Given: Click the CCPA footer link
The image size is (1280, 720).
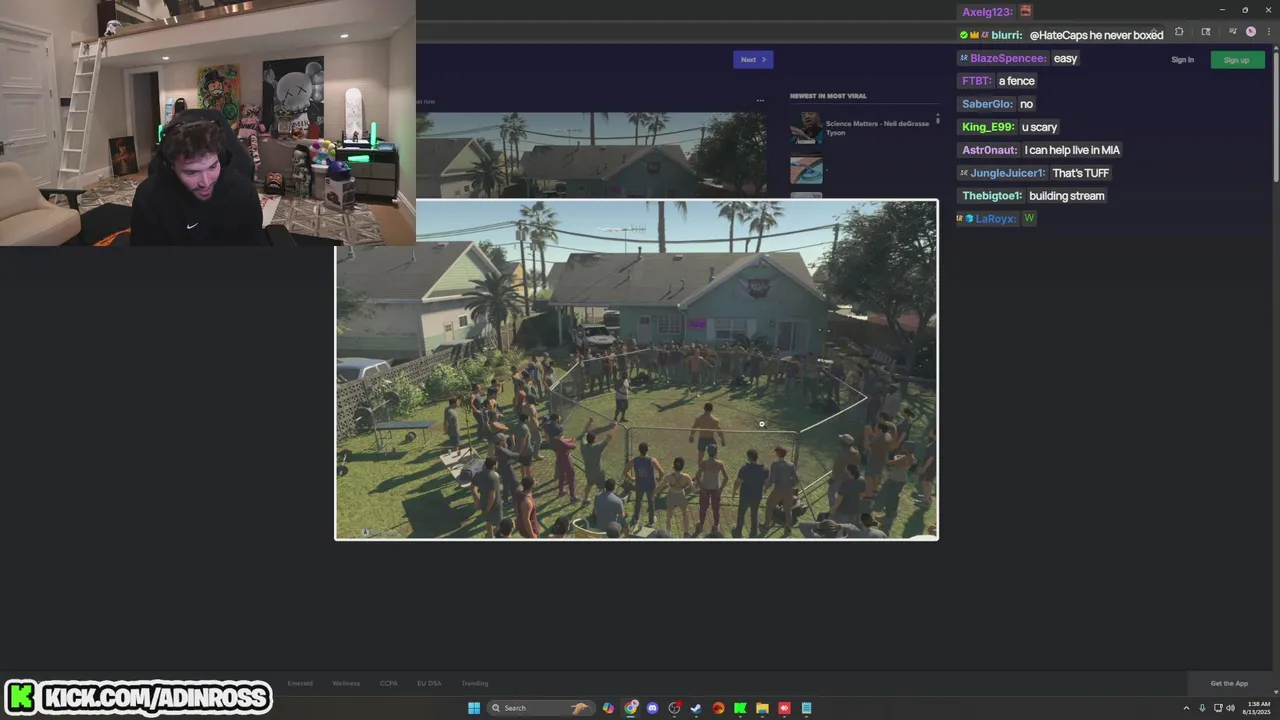Looking at the screenshot, I should click(x=389, y=683).
